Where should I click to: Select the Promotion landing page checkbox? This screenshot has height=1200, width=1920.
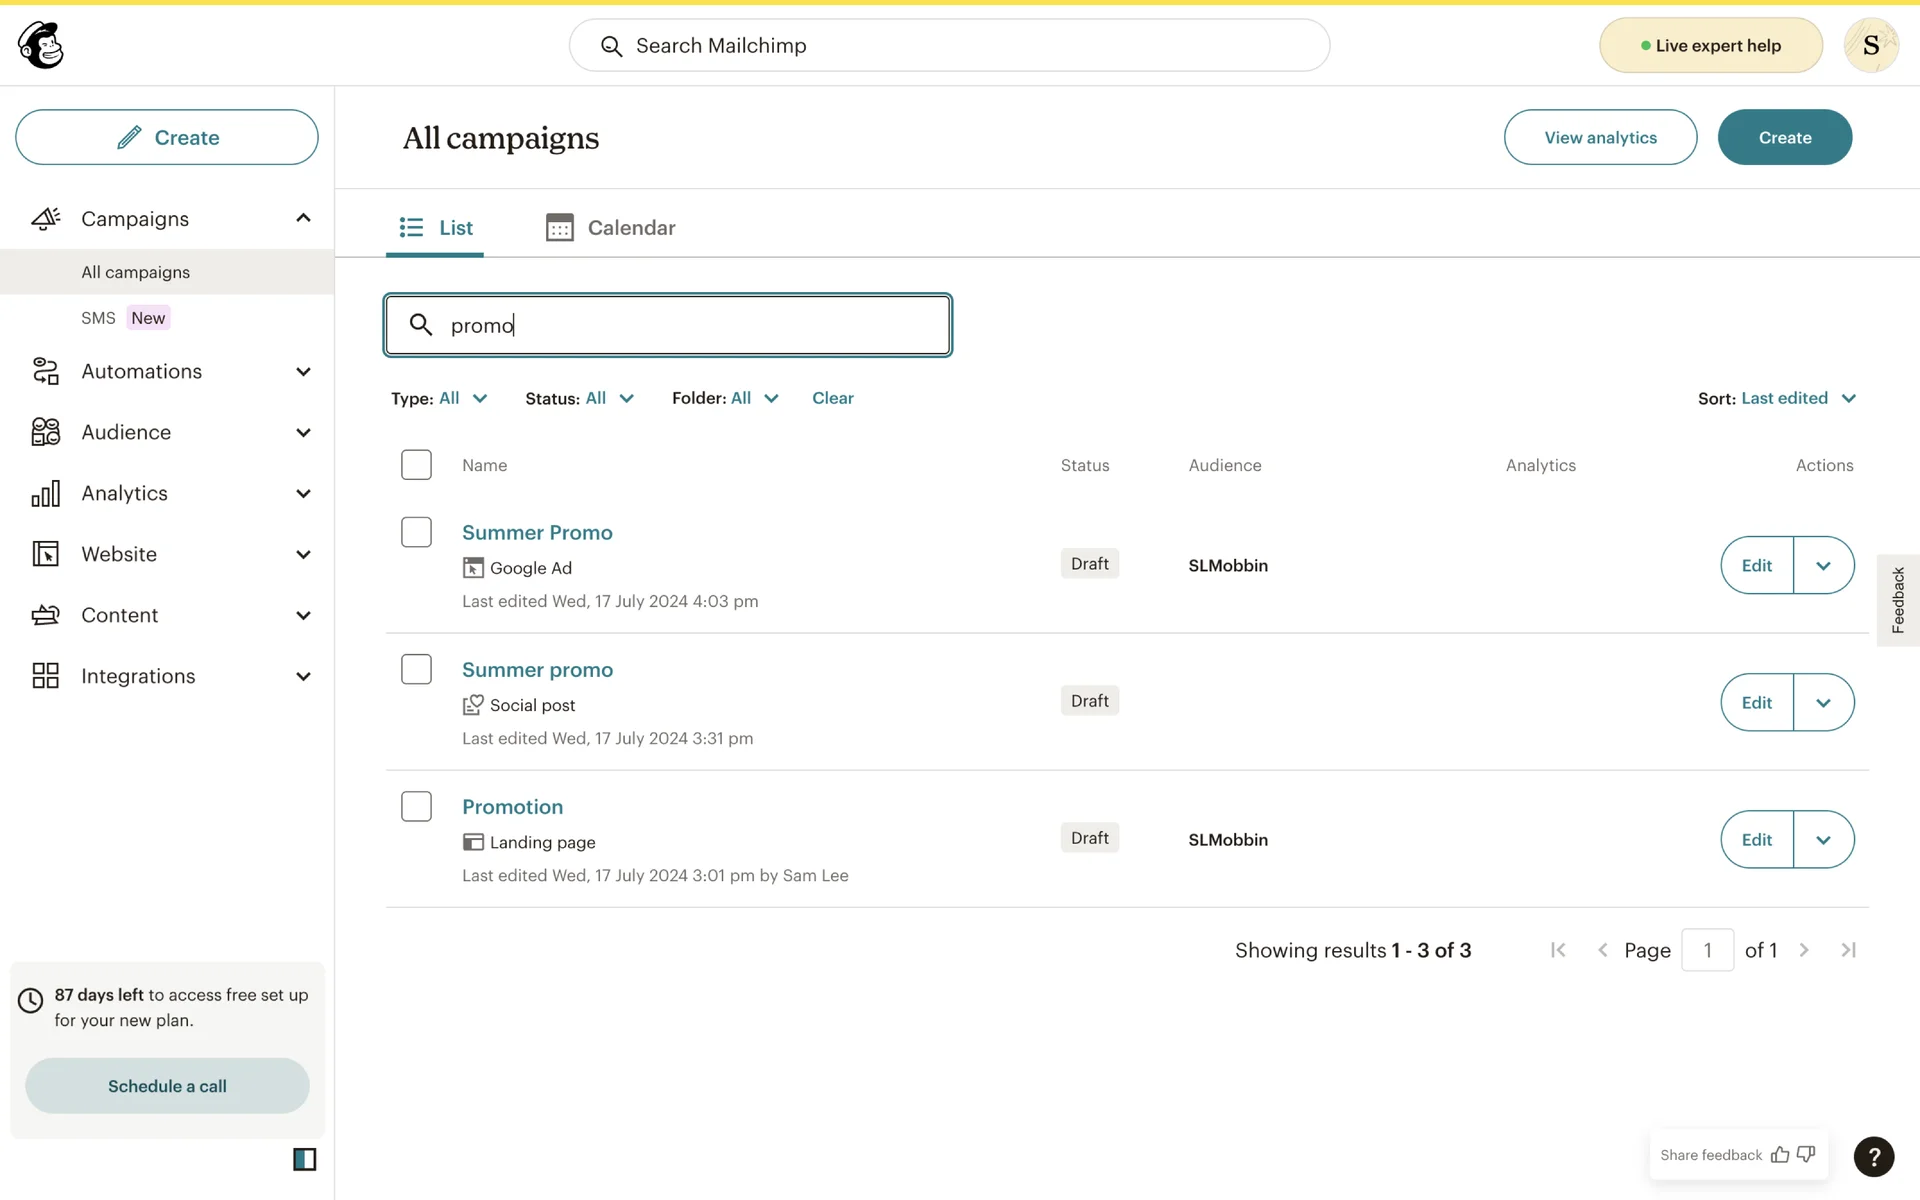[416, 806]
